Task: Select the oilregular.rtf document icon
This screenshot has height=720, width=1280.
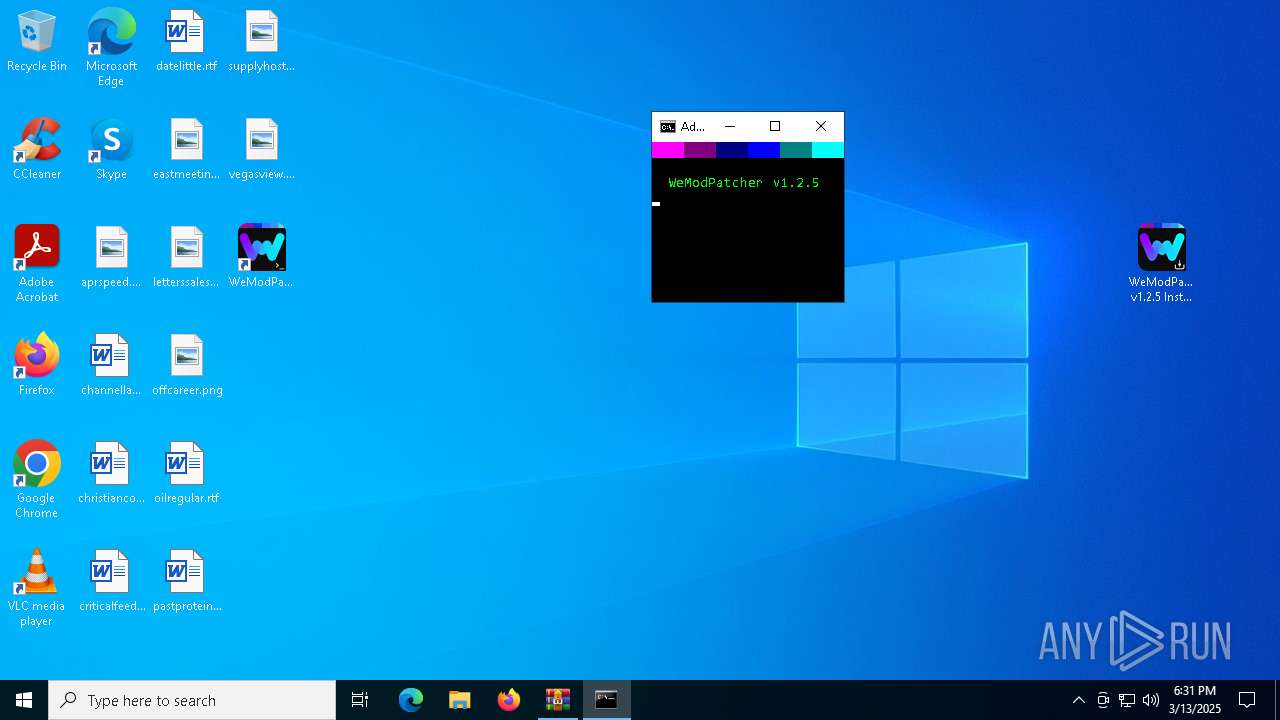Action: tap(186, 474)
